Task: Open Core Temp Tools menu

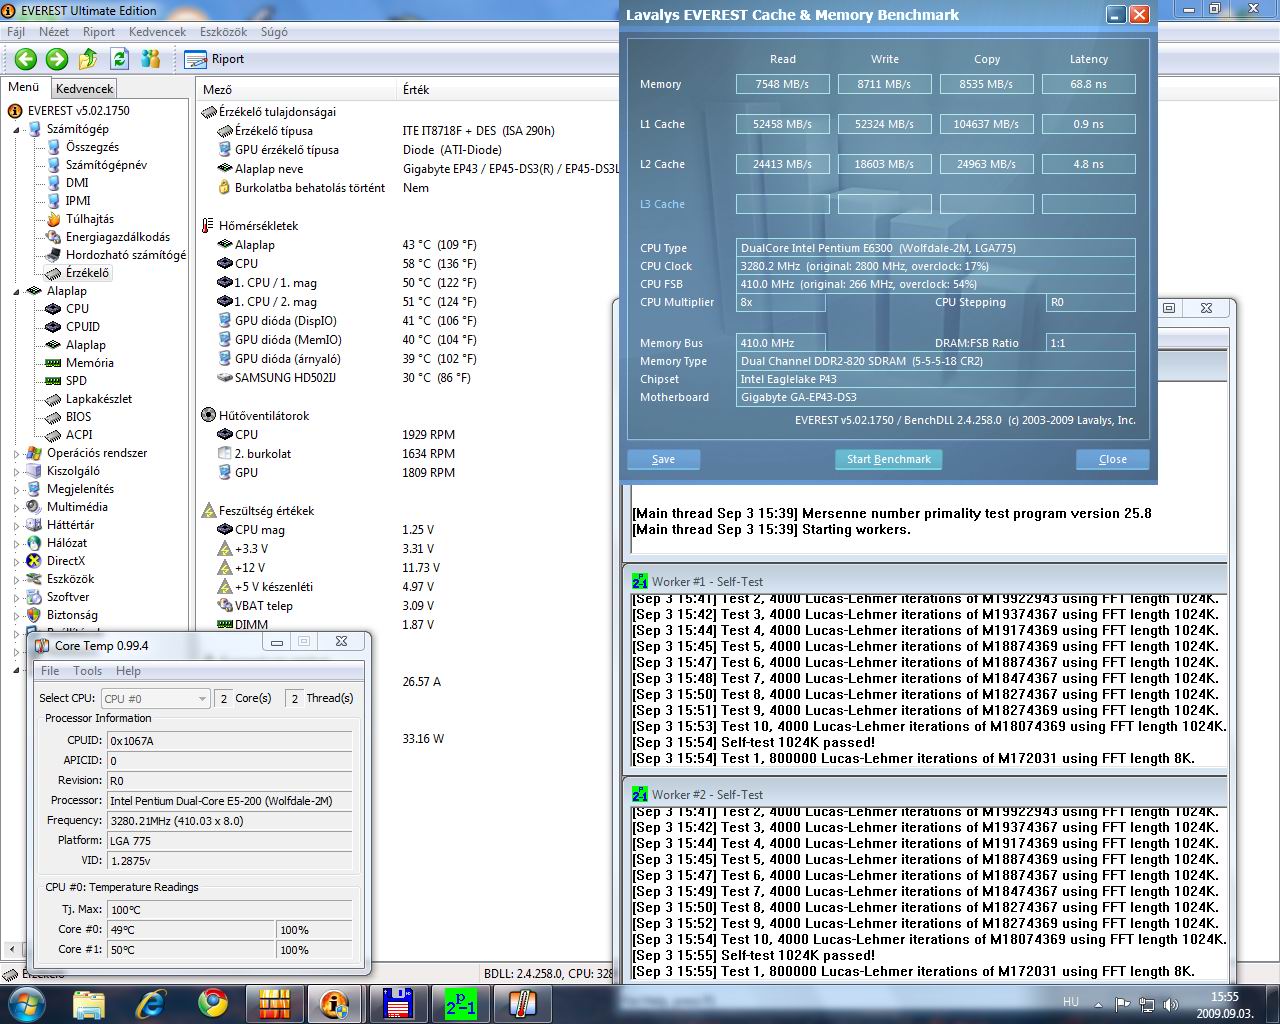Action: [87, 671]
